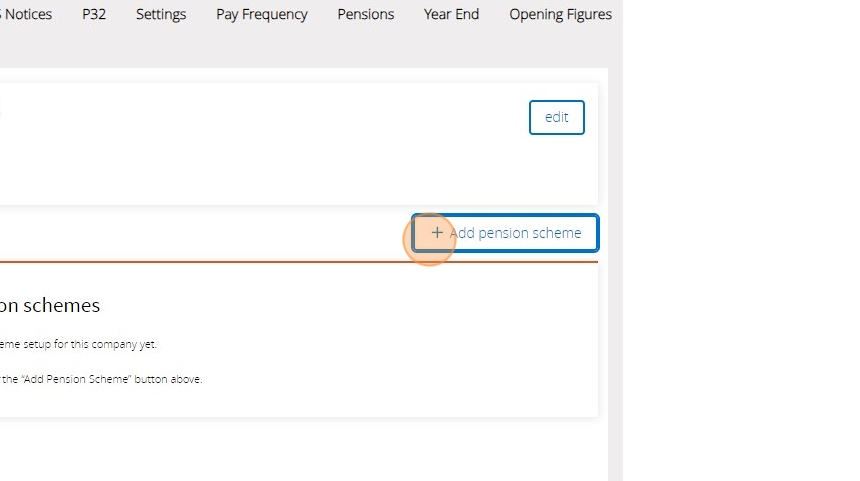This screenshot has width=860, height=481.
Task: Switch to the Settings tab
Action: pos(161,14)
